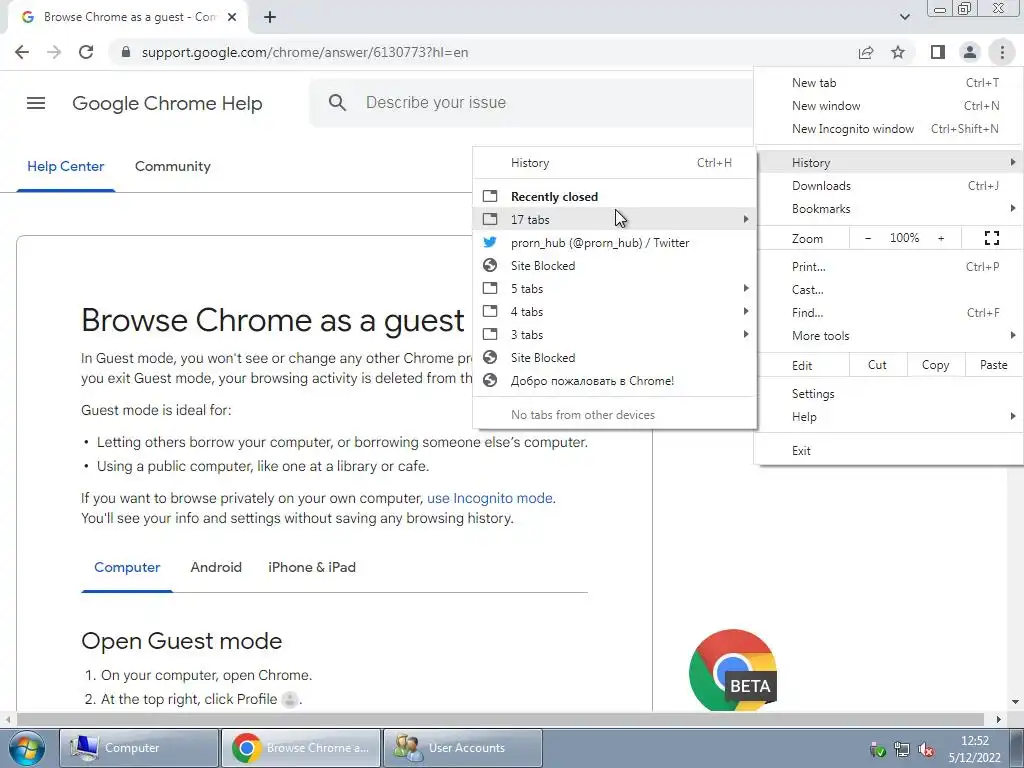The image size is (1024, 768).
Task: Open the Twitter entry in recently closed
Action: (615, 243)
